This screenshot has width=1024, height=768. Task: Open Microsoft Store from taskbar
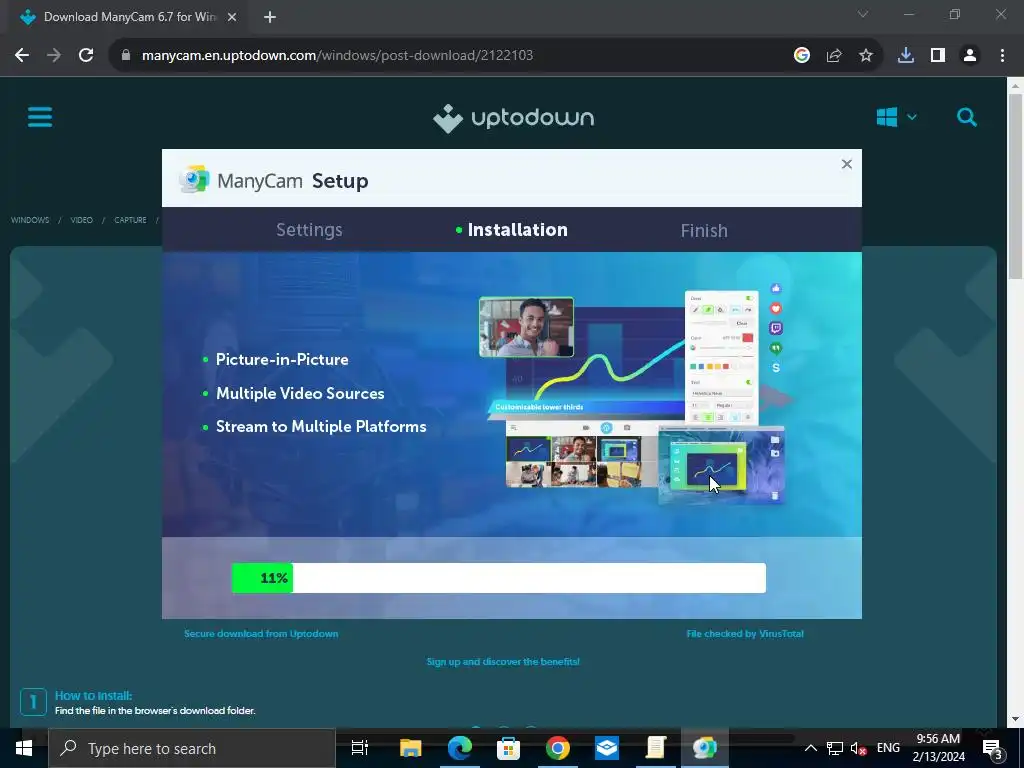[x=509, y=748]
